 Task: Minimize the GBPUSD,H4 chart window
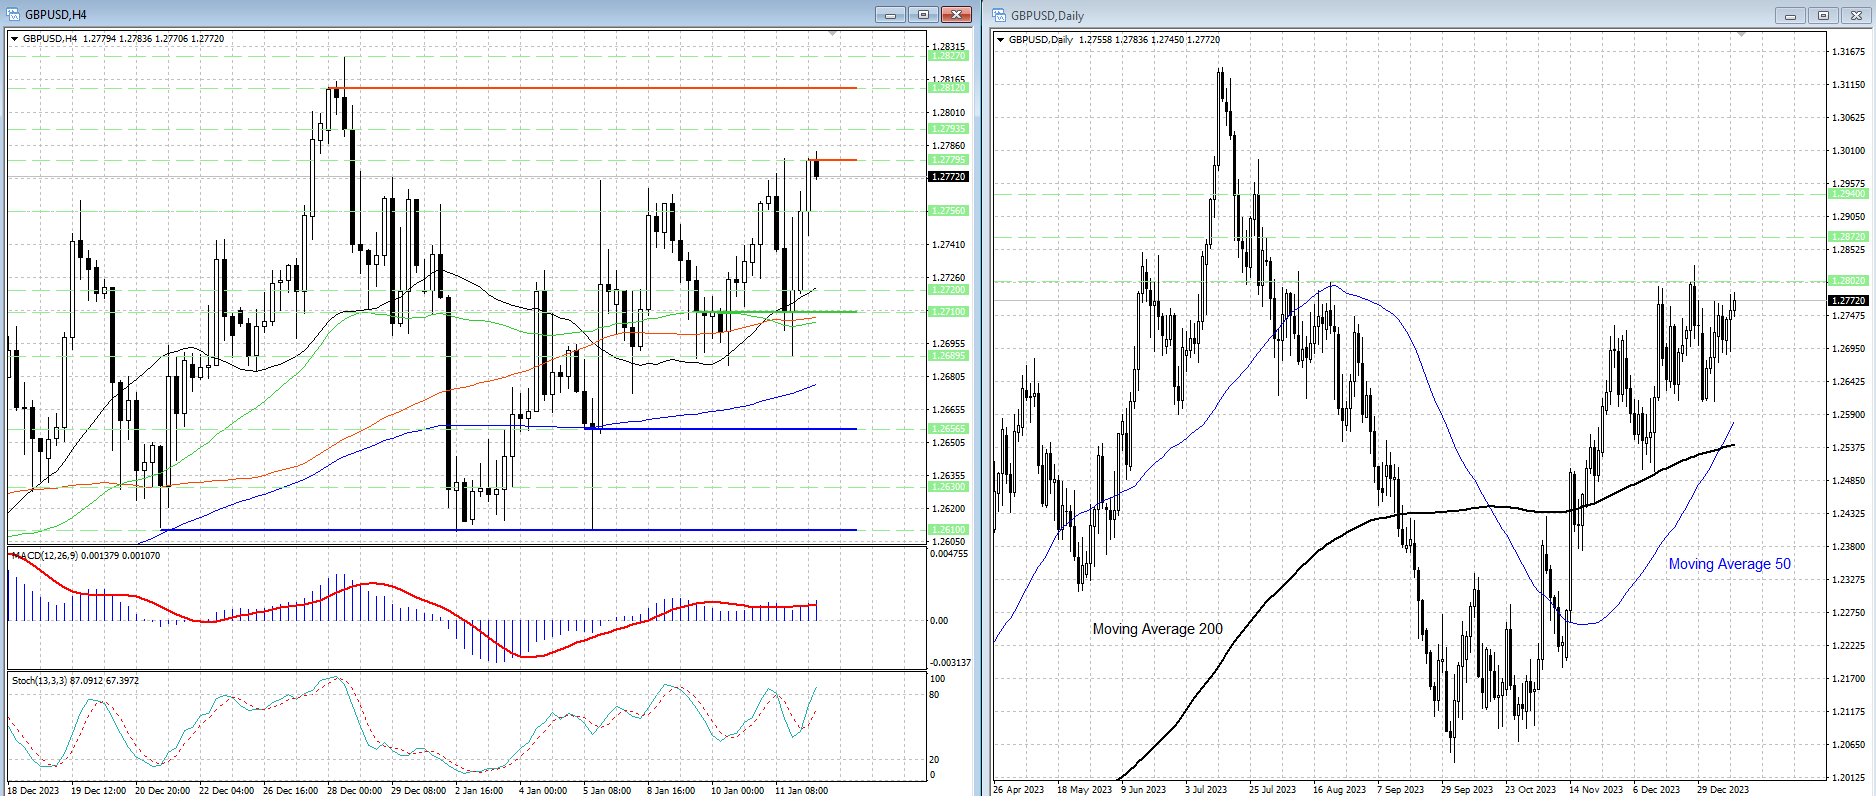coord(889,15)
